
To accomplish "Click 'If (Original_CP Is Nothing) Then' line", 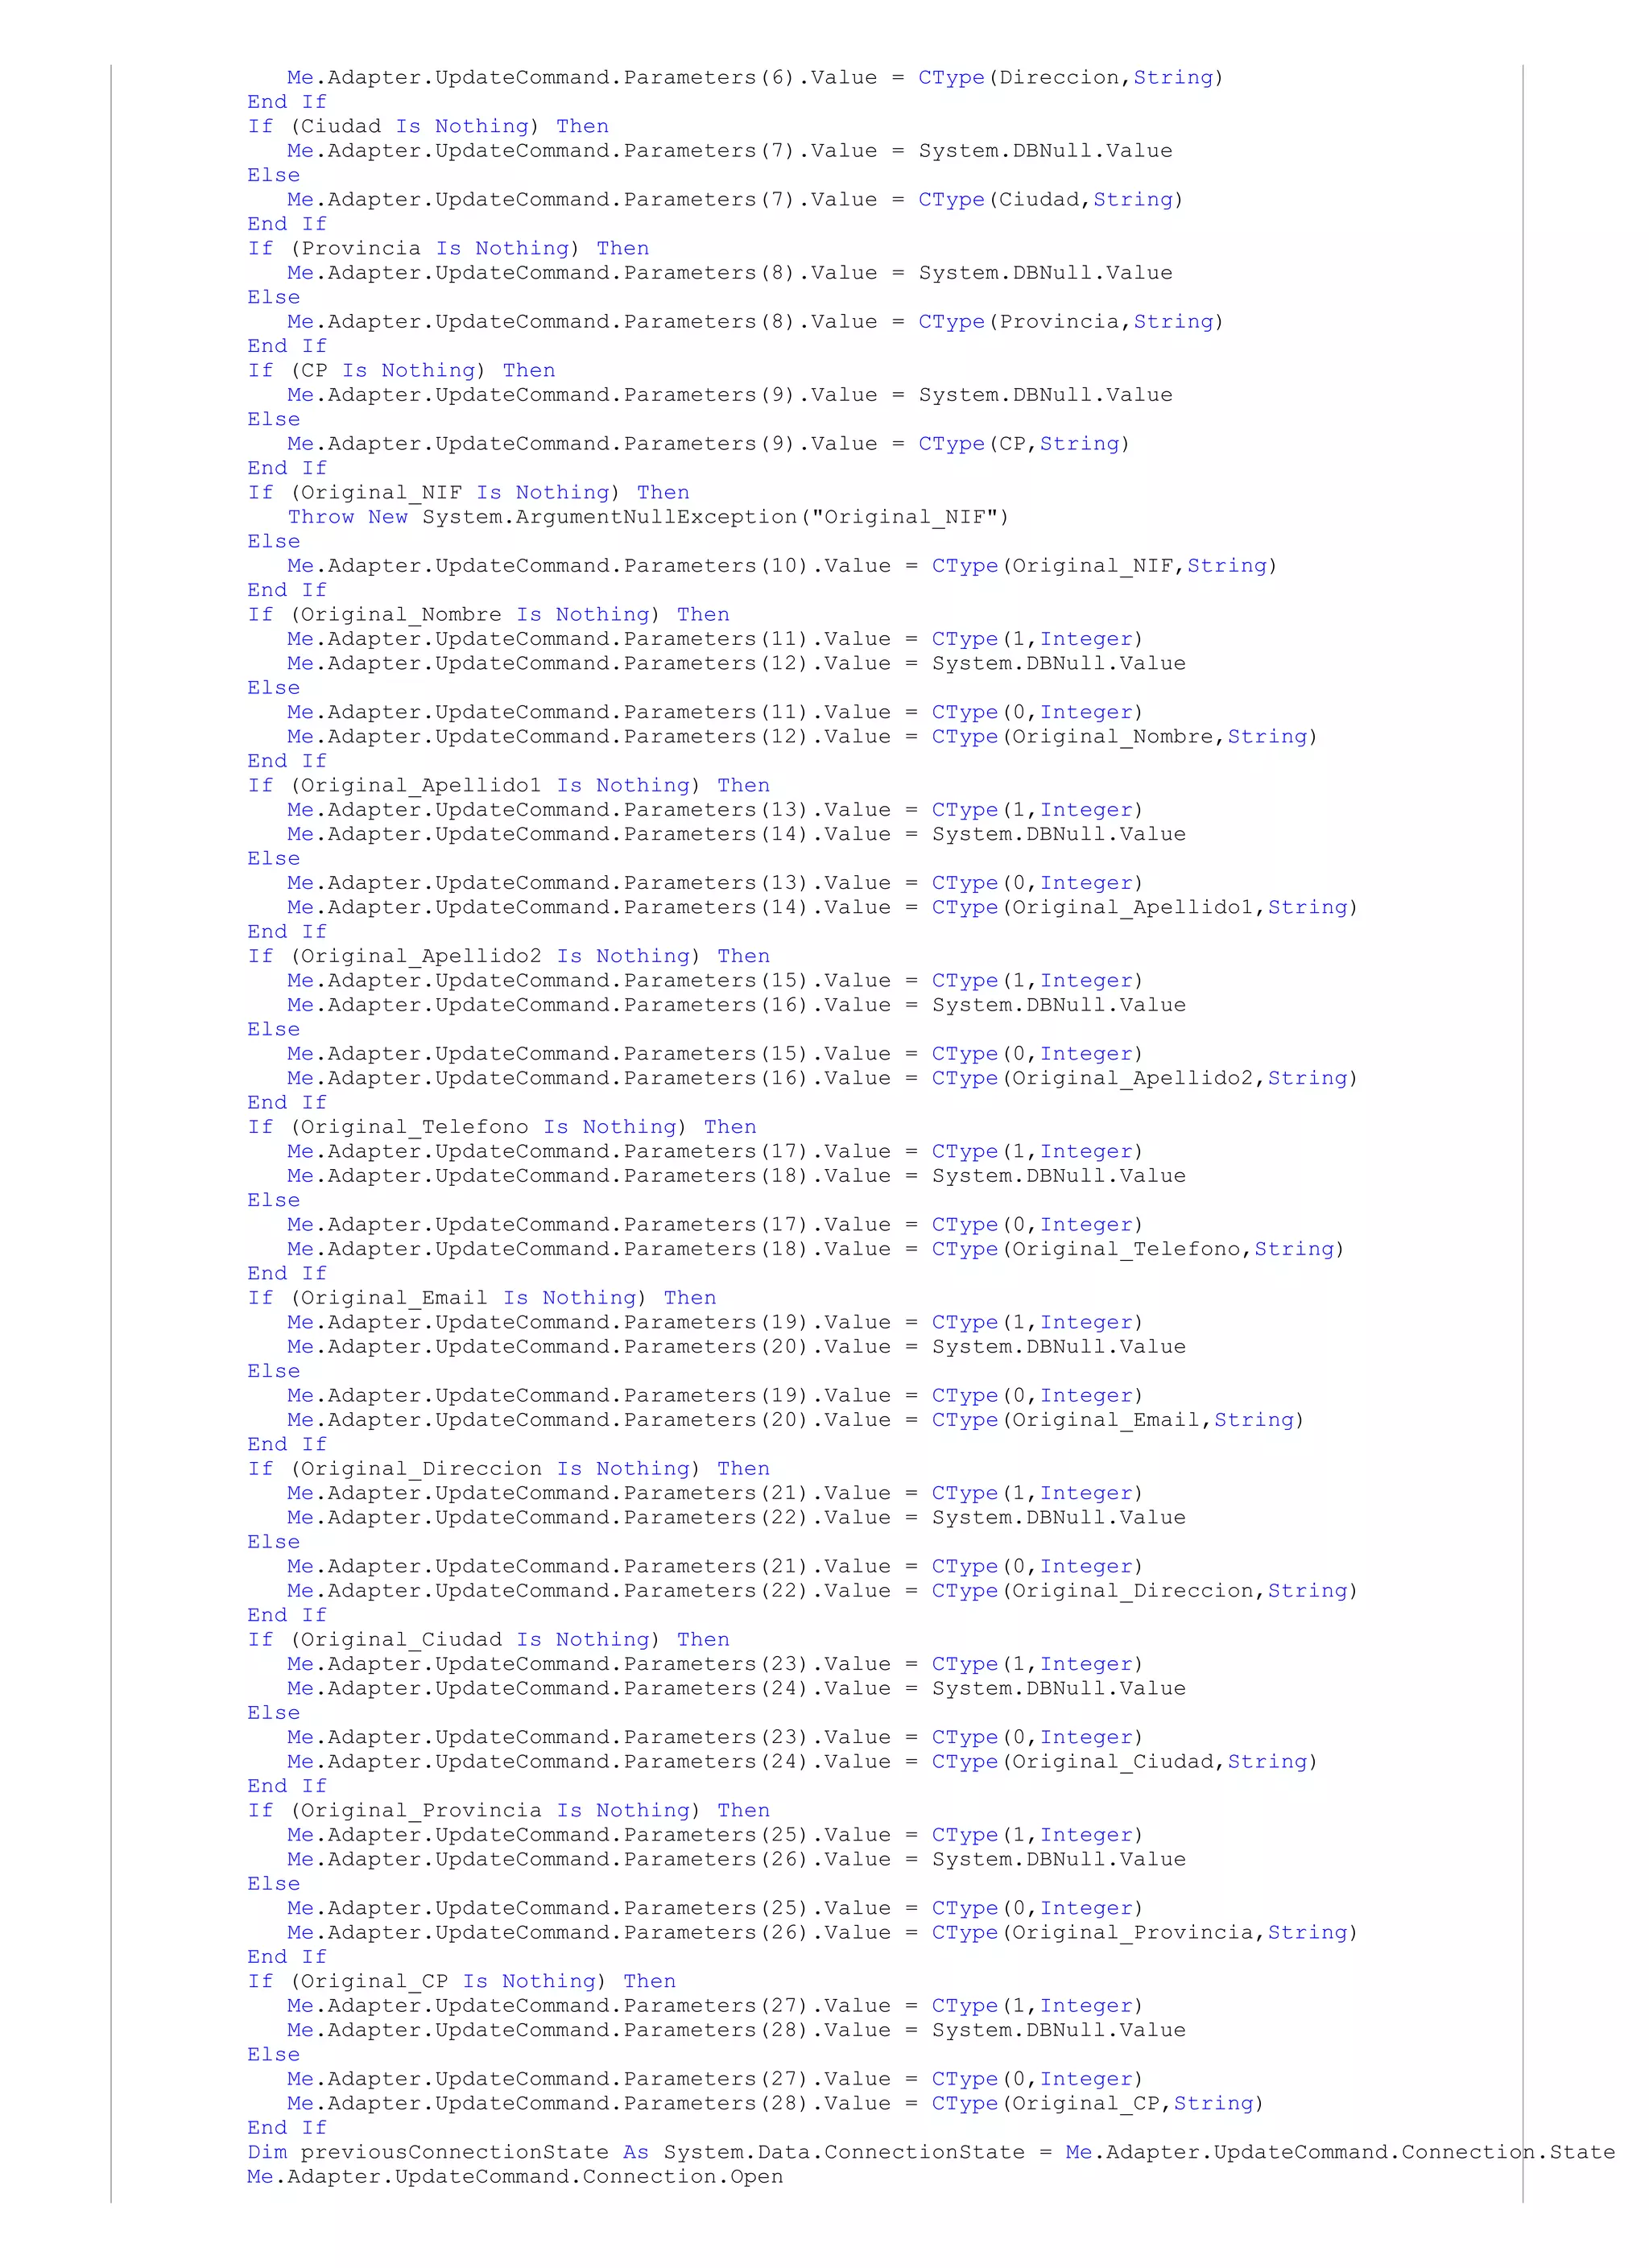I will point(461,1982).
